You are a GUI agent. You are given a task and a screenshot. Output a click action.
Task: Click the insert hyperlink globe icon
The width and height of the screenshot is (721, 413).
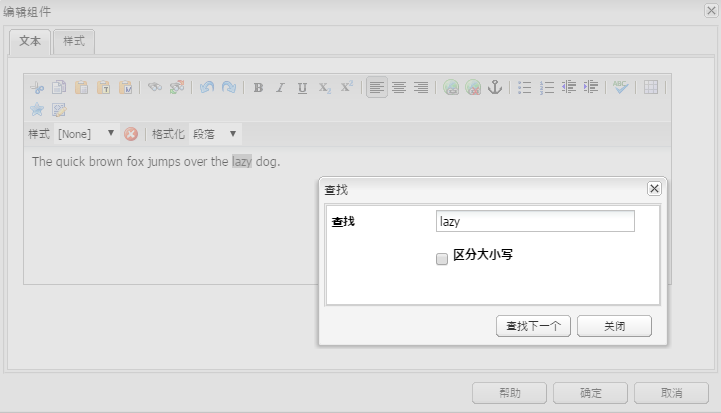tap(451, 87)
